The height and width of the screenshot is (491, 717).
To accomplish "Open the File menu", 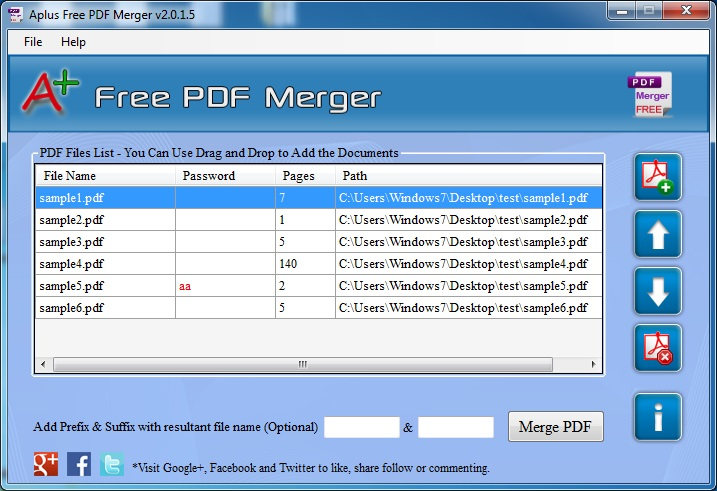I will point(33,42).
